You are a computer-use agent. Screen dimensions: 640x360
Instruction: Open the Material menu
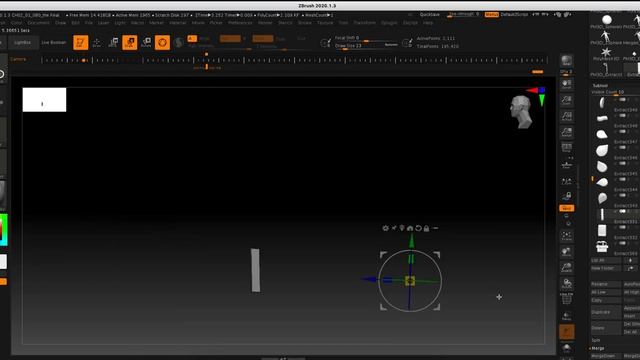click(178, 23)
